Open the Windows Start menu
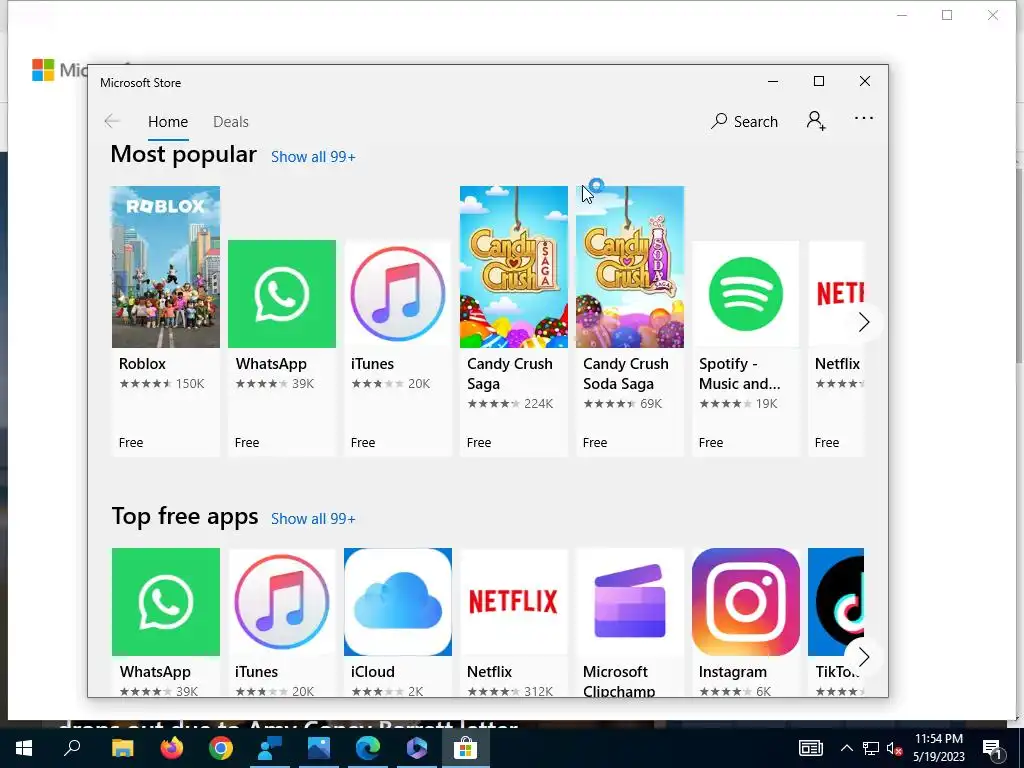This screenshot has width=1024, height=768. (x=24, y=748)
